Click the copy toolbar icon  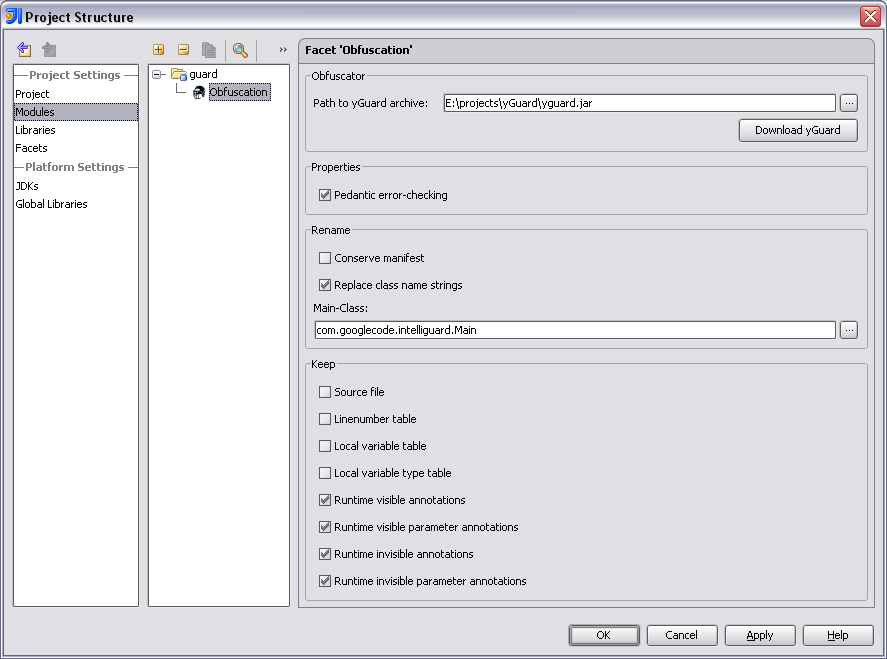209,50
